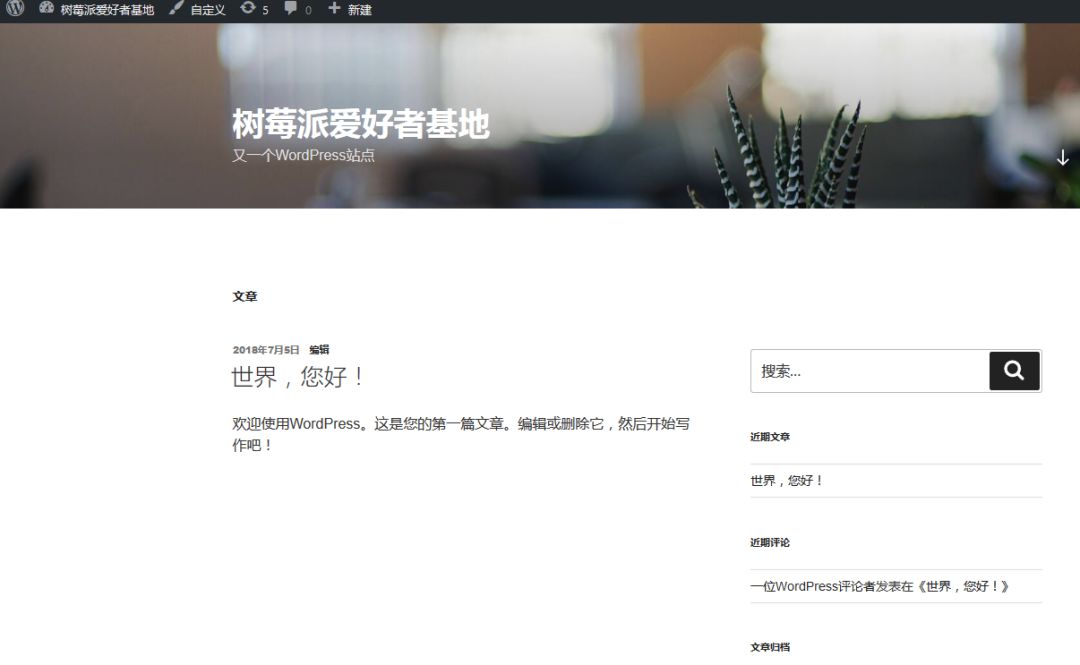Open the post title 世界，您好！

(x=298, y=376)
